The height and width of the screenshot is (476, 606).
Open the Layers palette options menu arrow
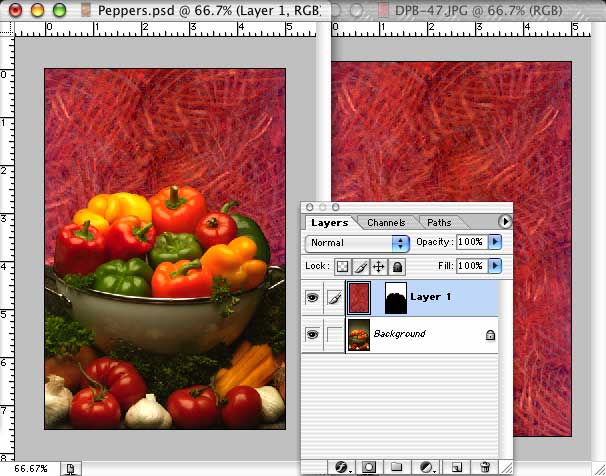click(x=505, y=222)
